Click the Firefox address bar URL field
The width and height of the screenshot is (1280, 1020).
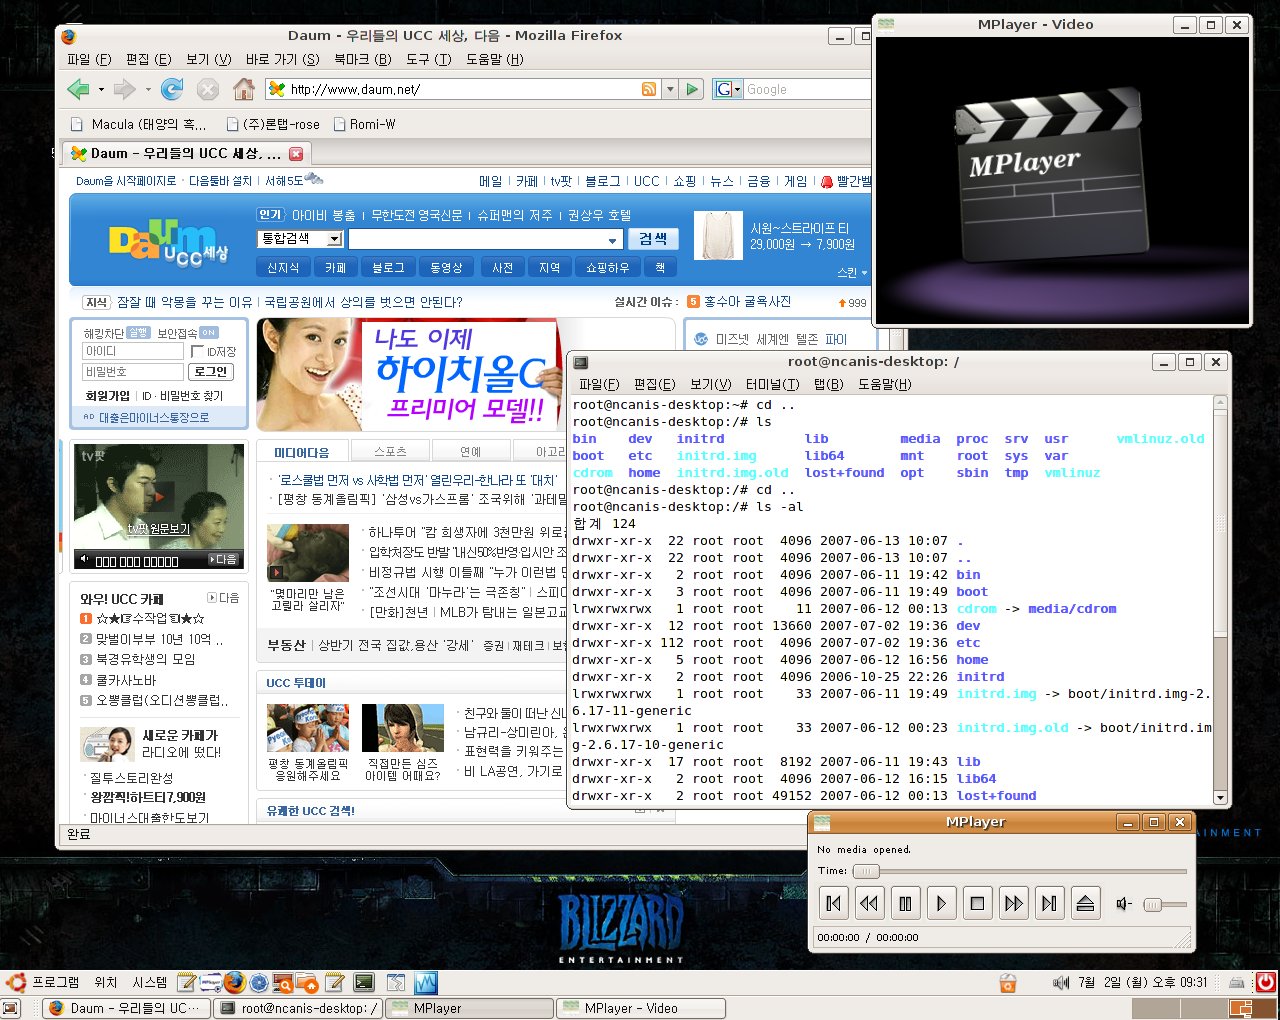(x=463, y=89)
